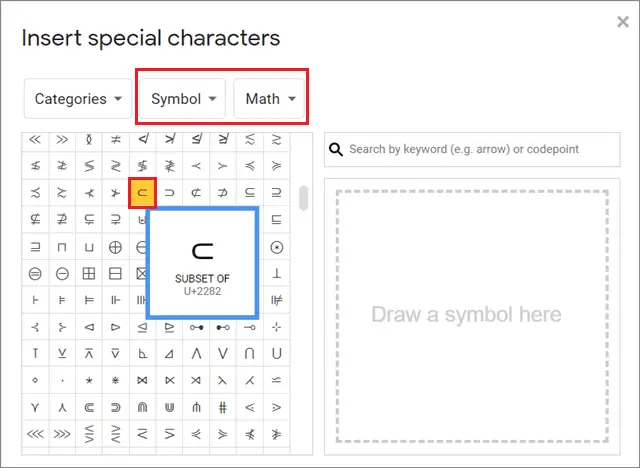The height and width of the screenshot is (468, 640).
Task: Select the highlighted subset-of symbol
Action: 142,193
